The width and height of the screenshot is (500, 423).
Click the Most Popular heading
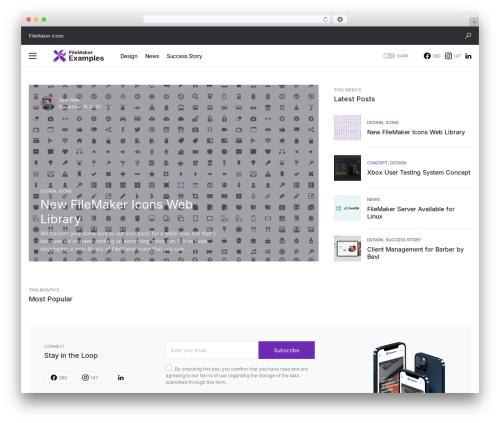[50, 299]
